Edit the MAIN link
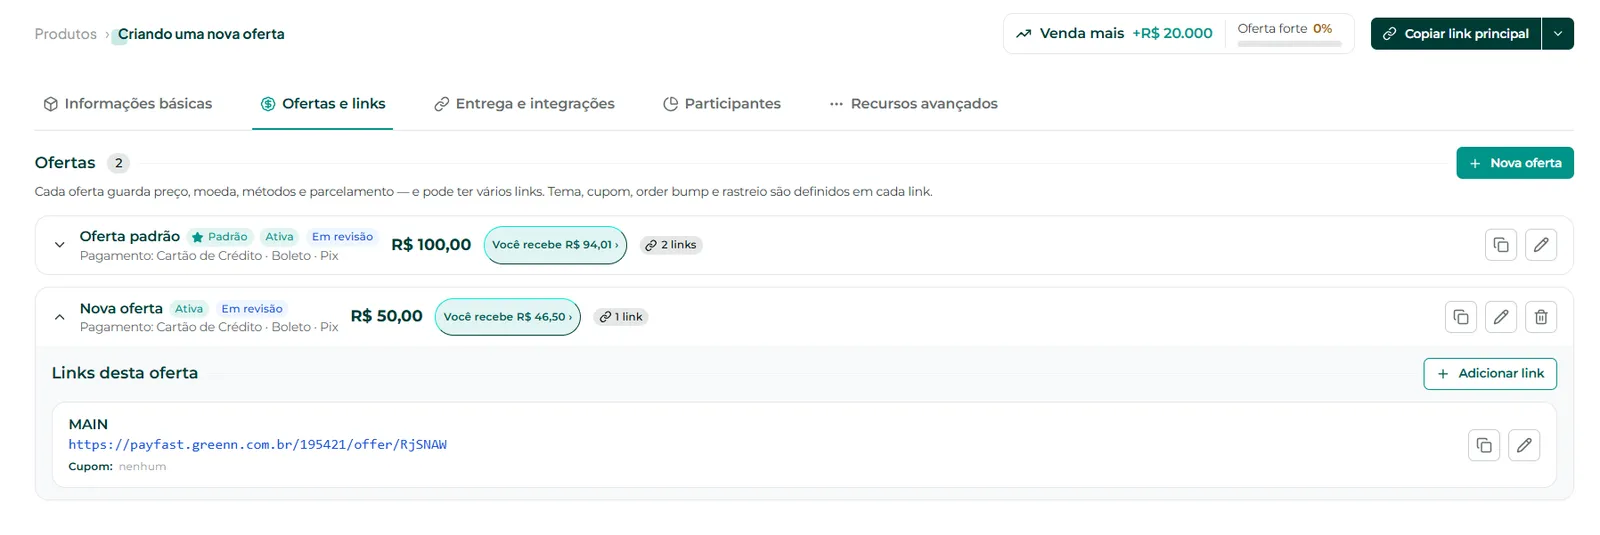The width and height of the screenshot is (1600, 535). (1524, 445)
